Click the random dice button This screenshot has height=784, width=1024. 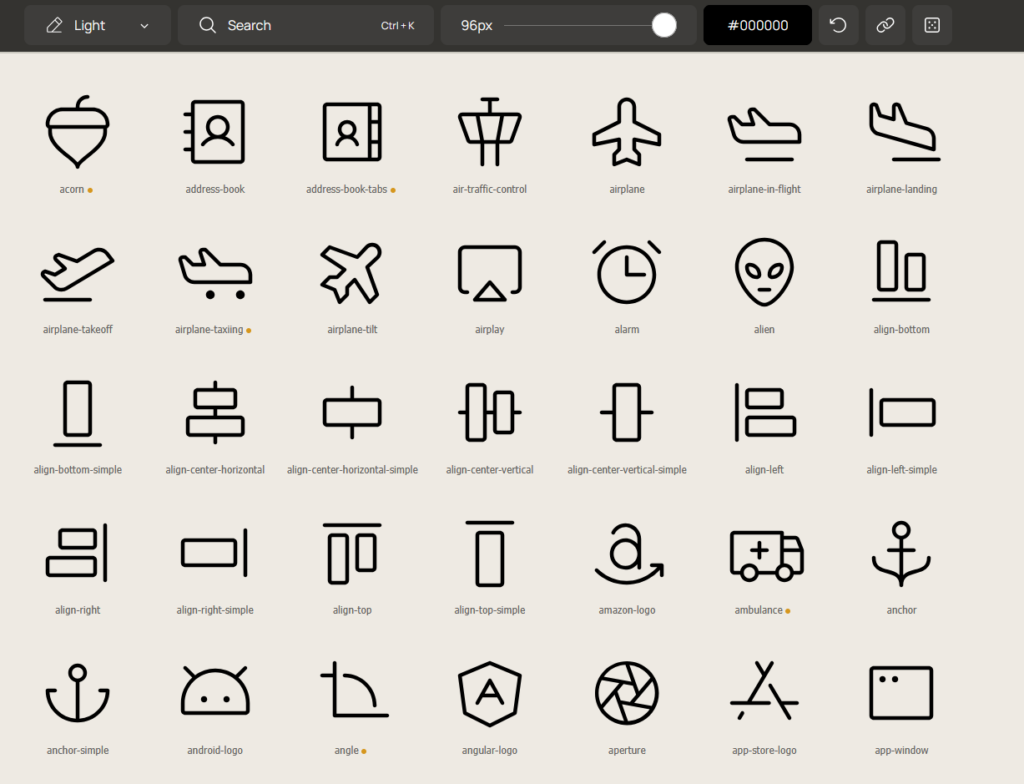click(x=932, y=25)
